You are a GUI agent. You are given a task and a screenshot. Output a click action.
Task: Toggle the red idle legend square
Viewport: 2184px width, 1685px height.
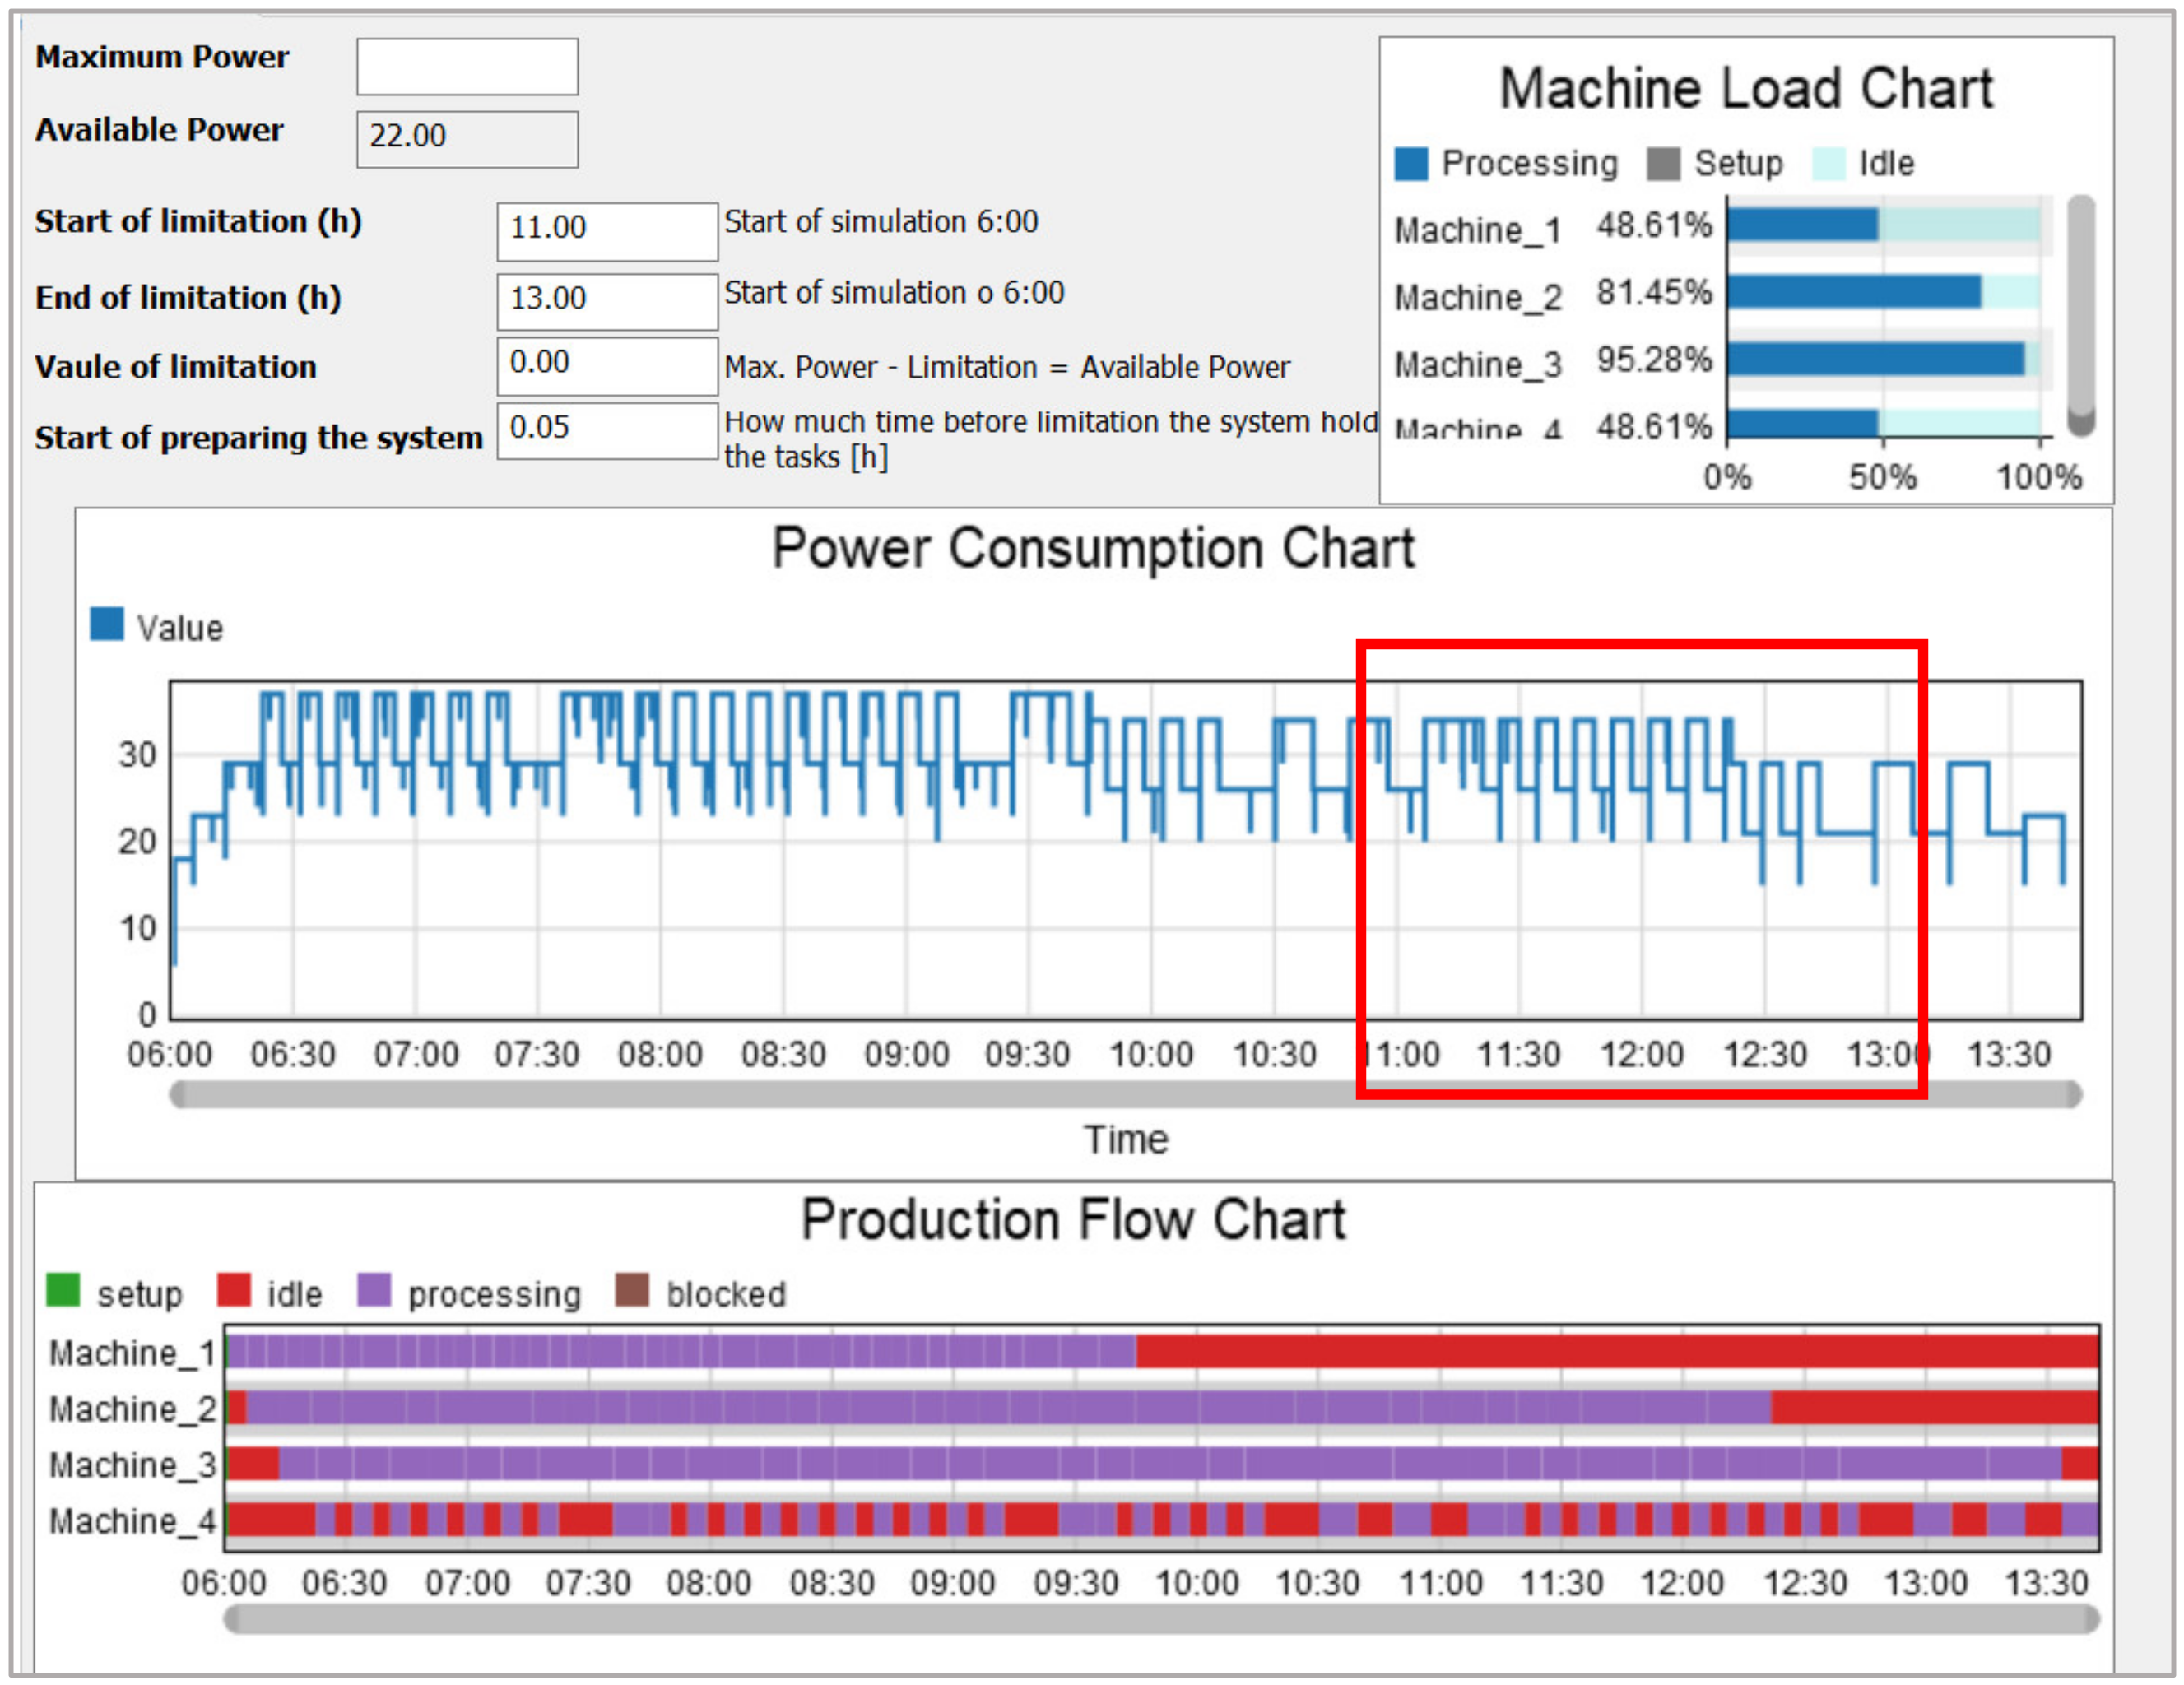234,1290
